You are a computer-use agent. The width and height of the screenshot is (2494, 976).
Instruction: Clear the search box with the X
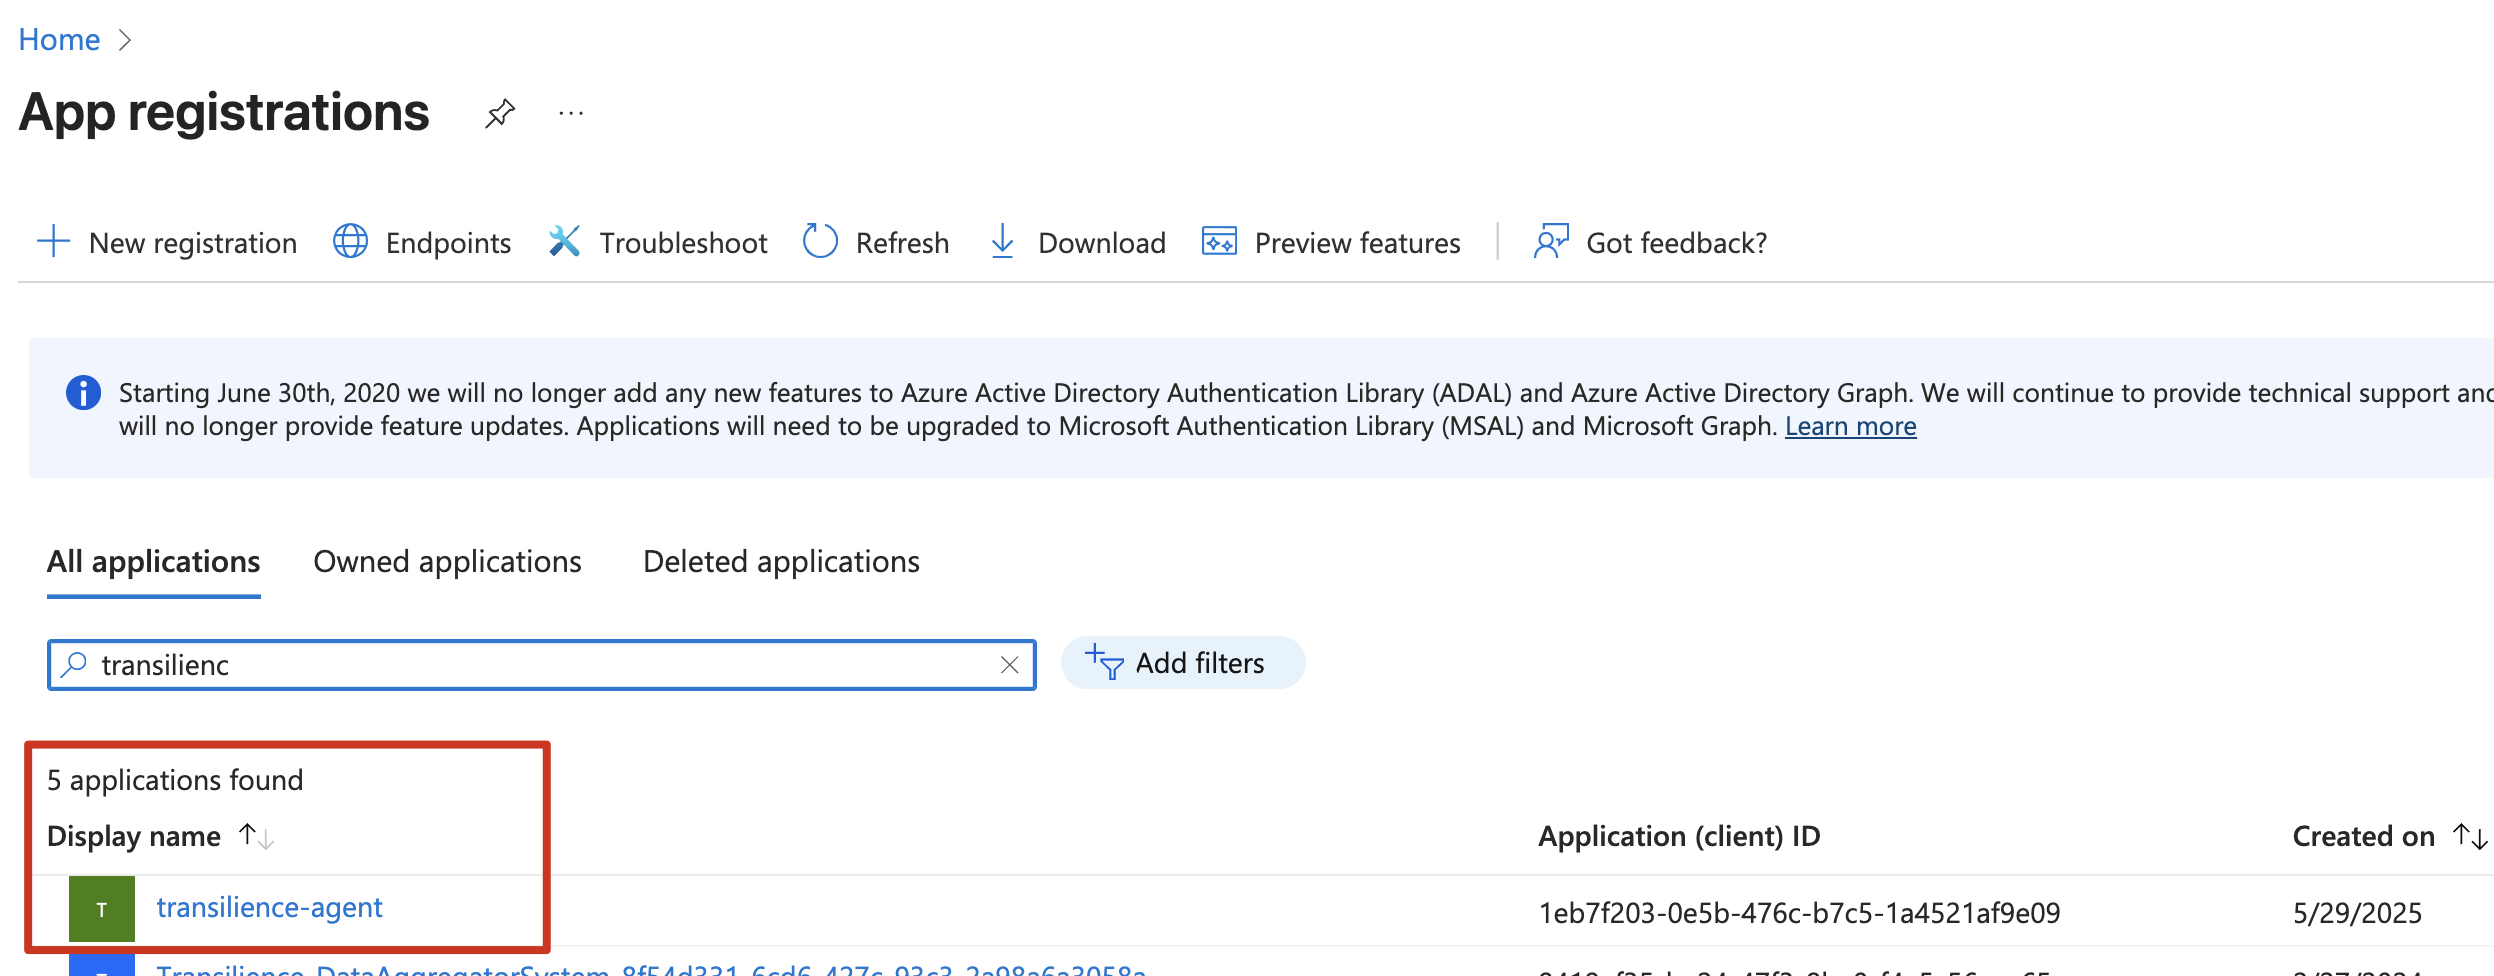point(1010,665)
